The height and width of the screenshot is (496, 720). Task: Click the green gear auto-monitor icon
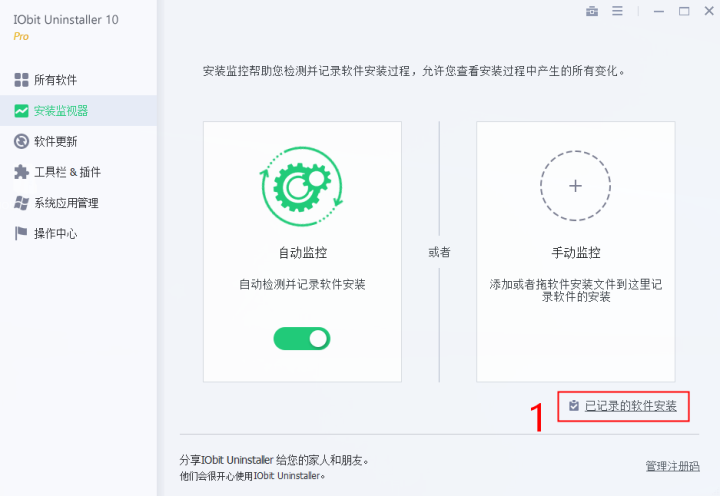[302, 186]
